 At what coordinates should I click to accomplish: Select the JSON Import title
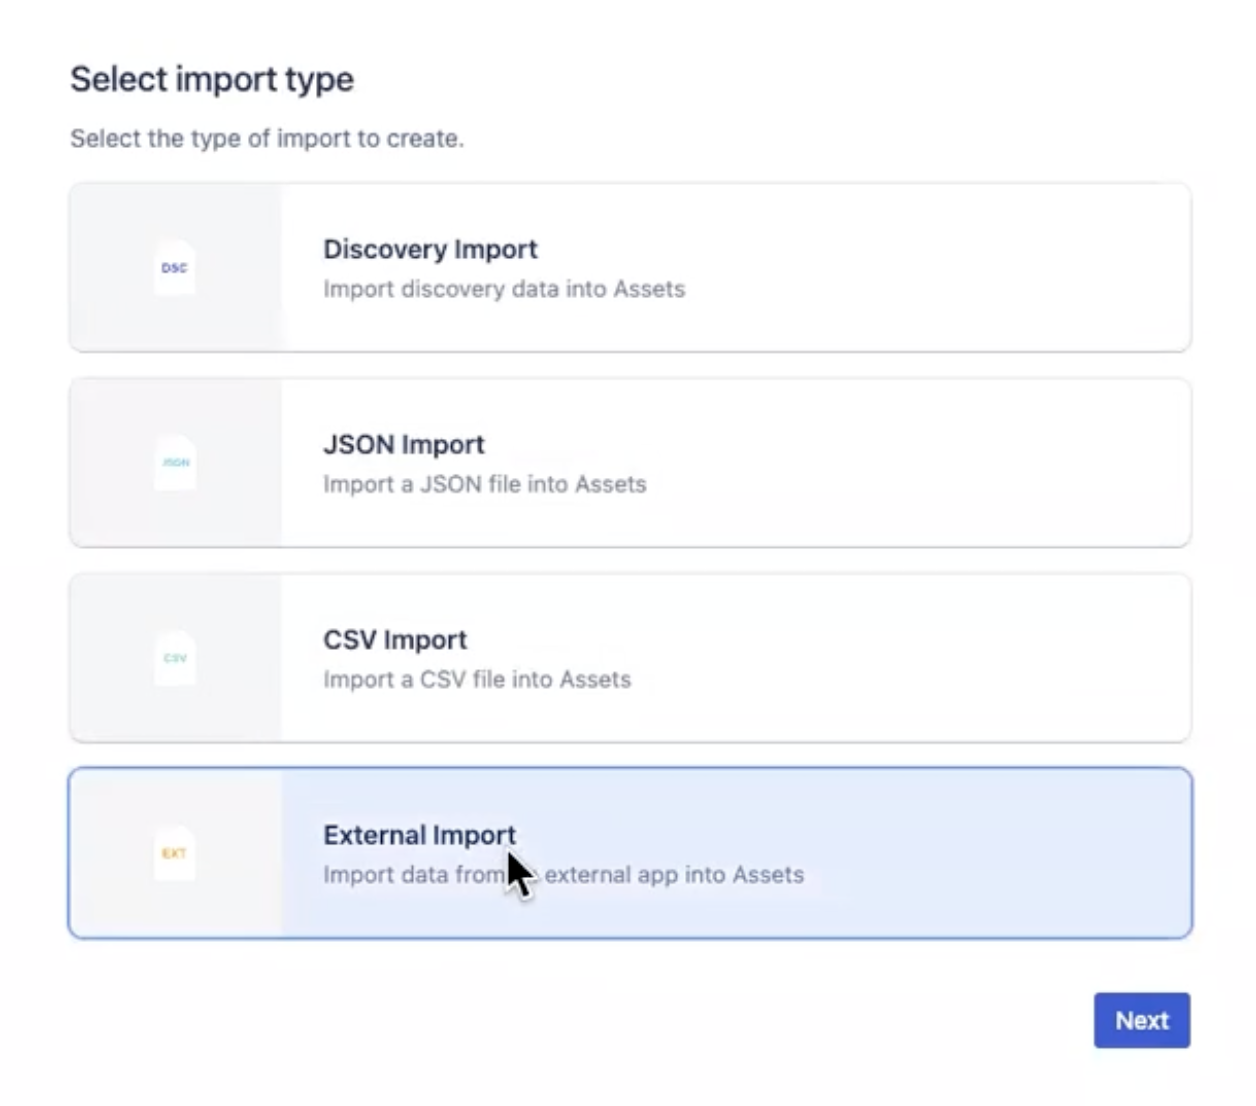(403, 444)
